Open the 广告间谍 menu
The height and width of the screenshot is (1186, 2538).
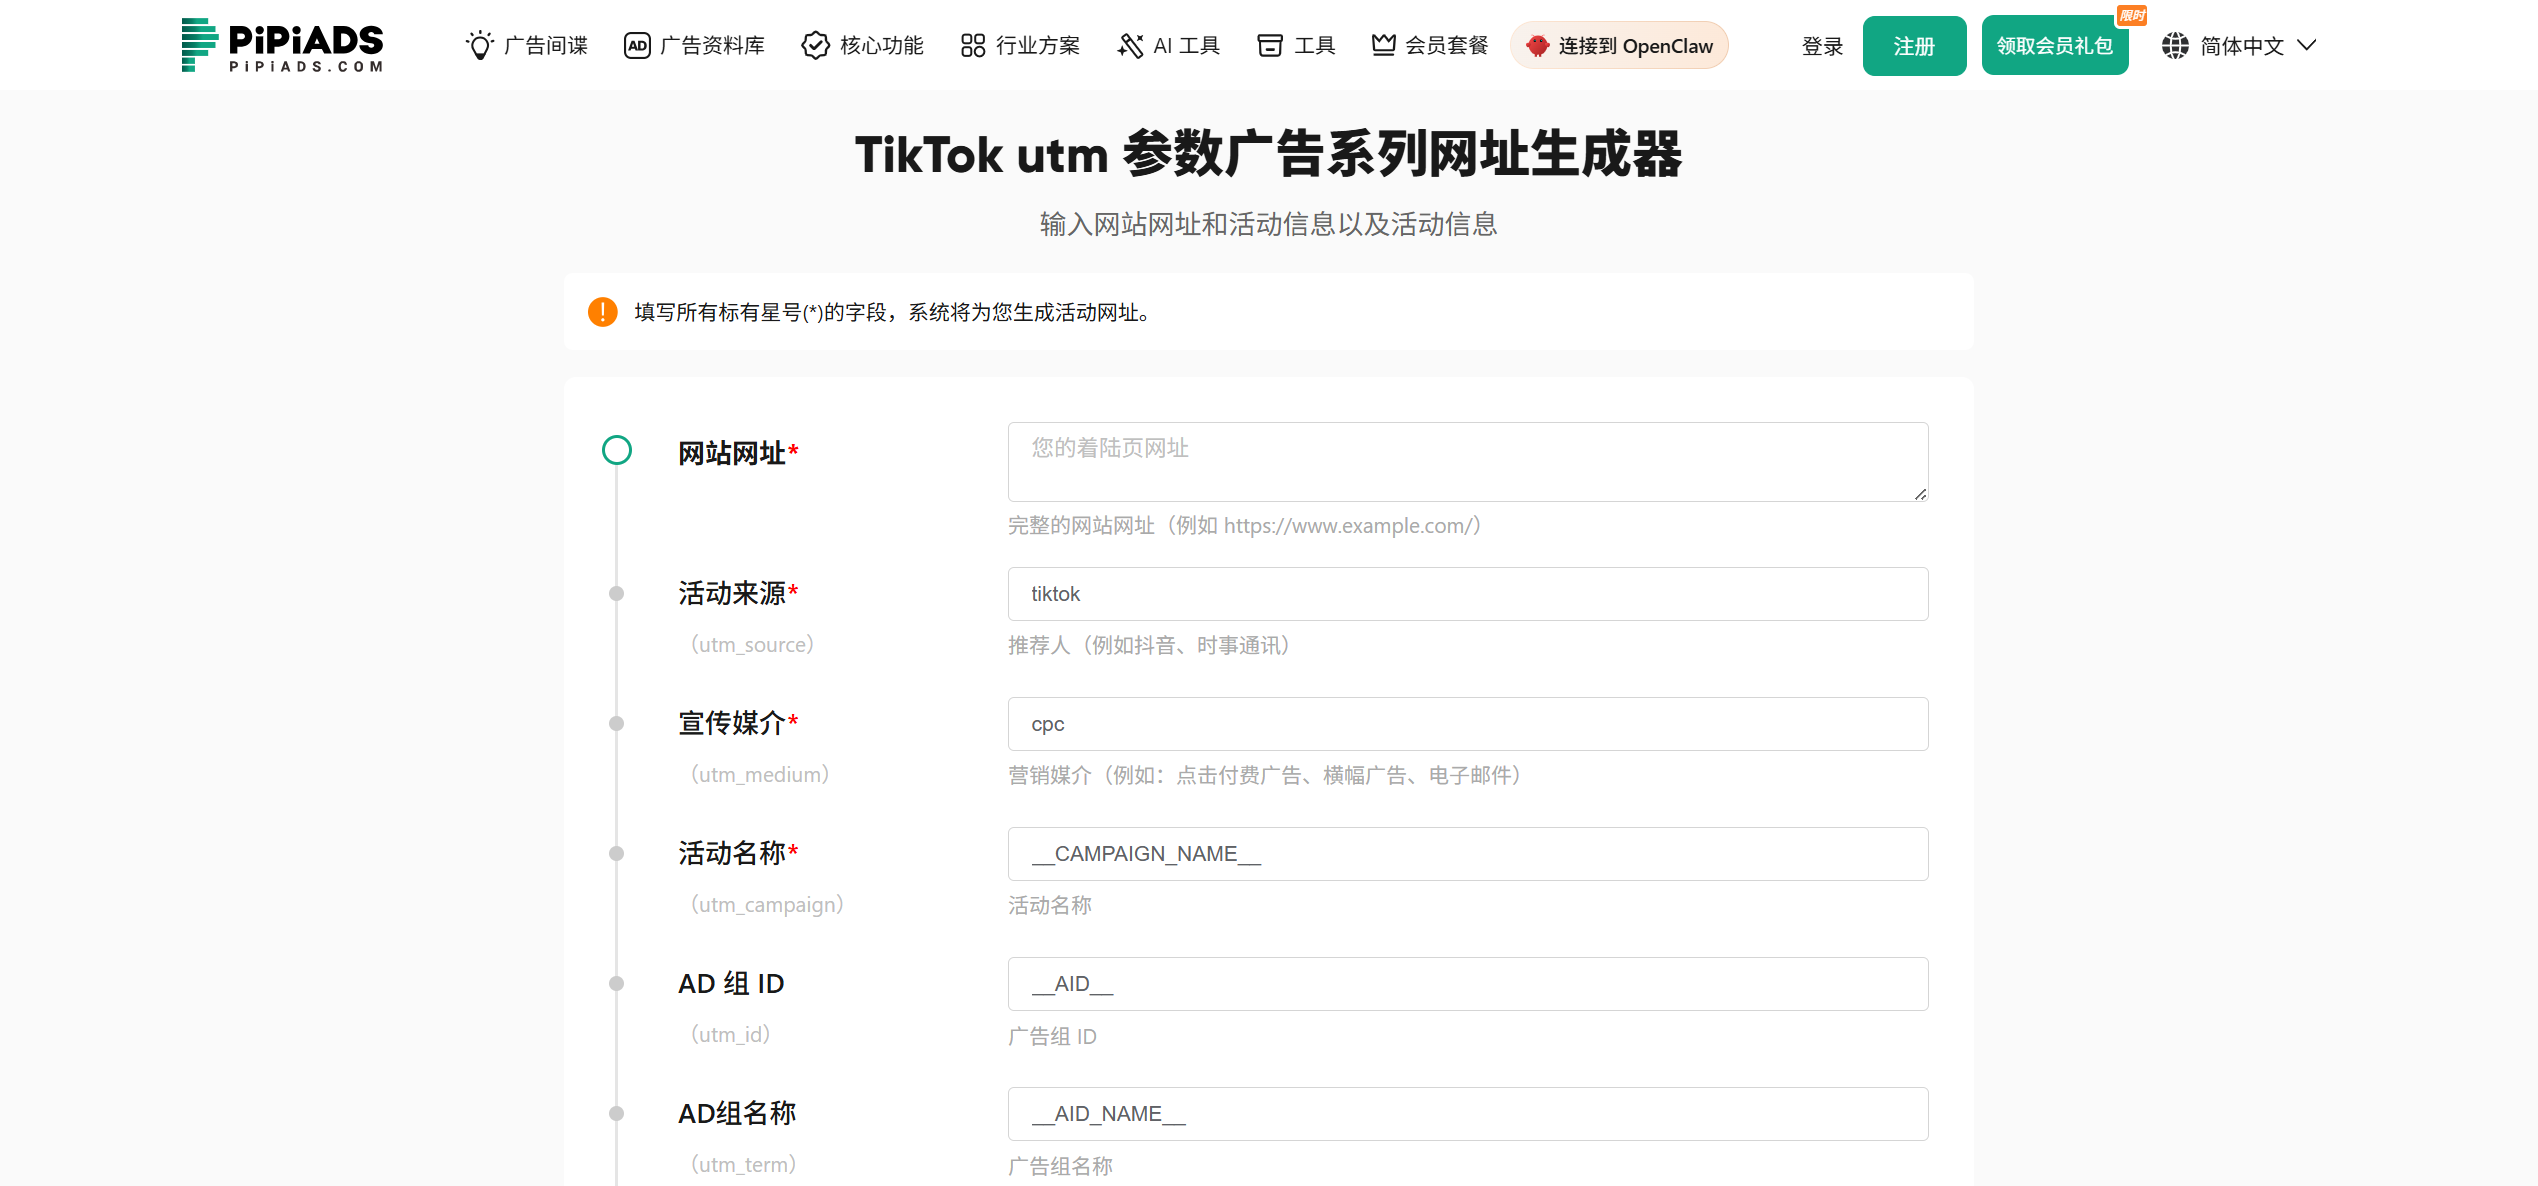(x=527, y=45)
